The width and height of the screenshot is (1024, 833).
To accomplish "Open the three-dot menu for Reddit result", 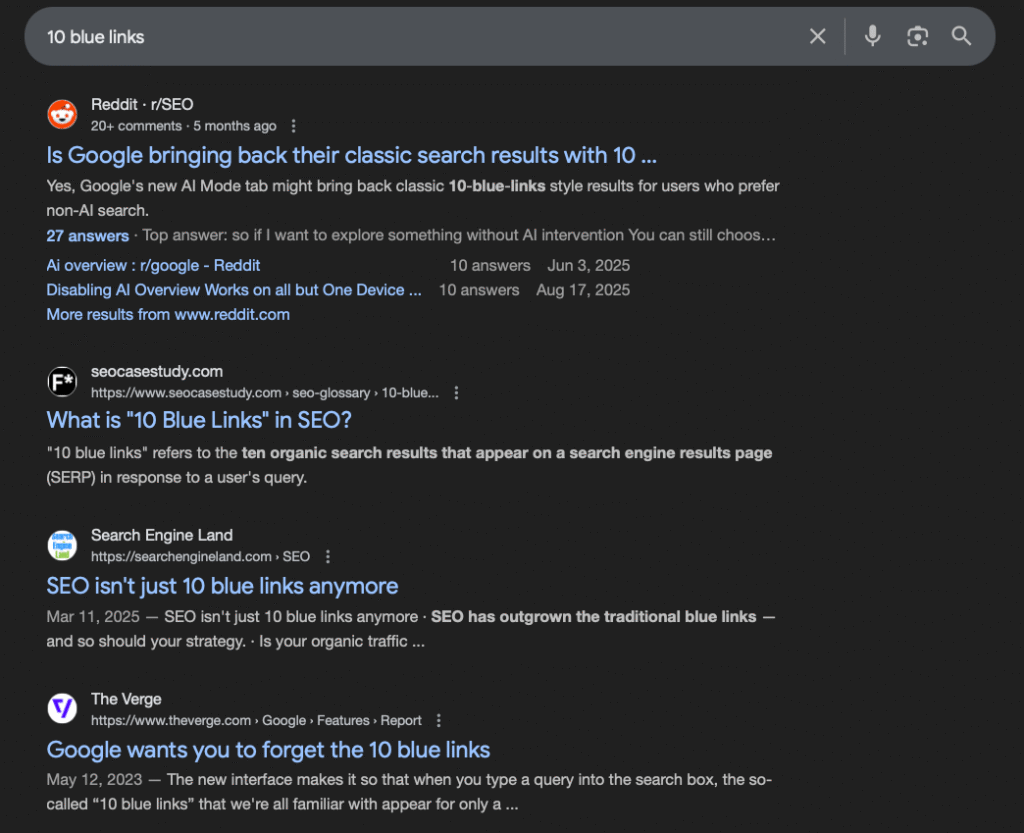I will point(293,126).
